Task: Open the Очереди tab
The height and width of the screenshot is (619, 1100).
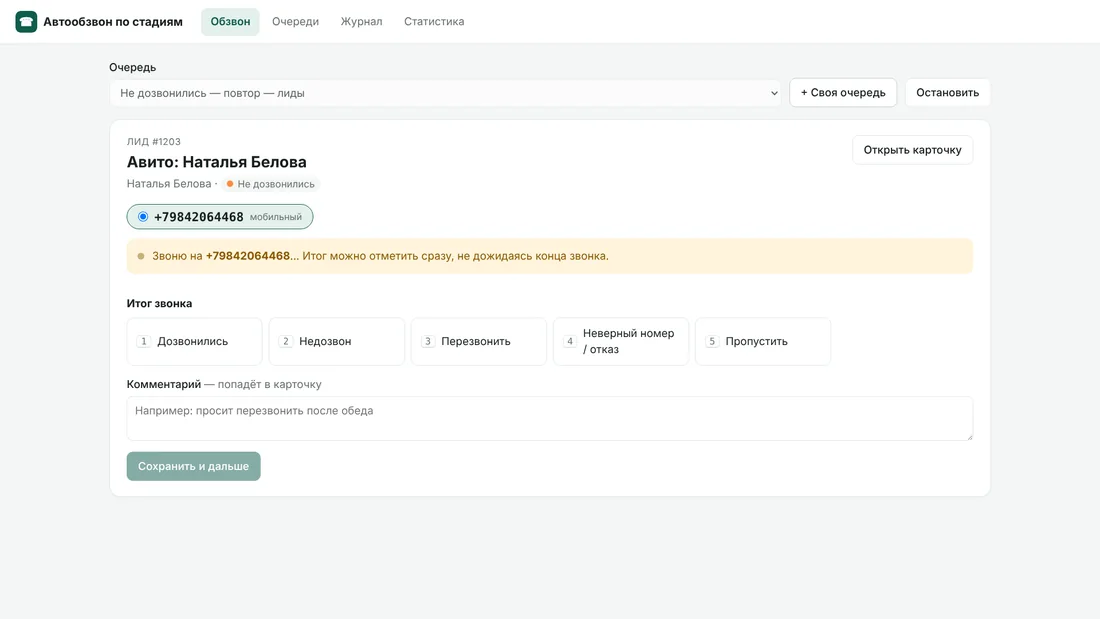Action: click(295, 22)
